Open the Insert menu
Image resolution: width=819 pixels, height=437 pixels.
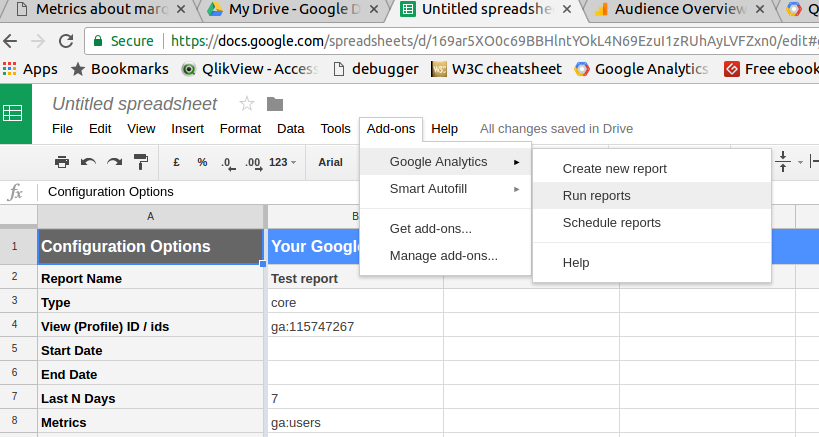point(188,128)
